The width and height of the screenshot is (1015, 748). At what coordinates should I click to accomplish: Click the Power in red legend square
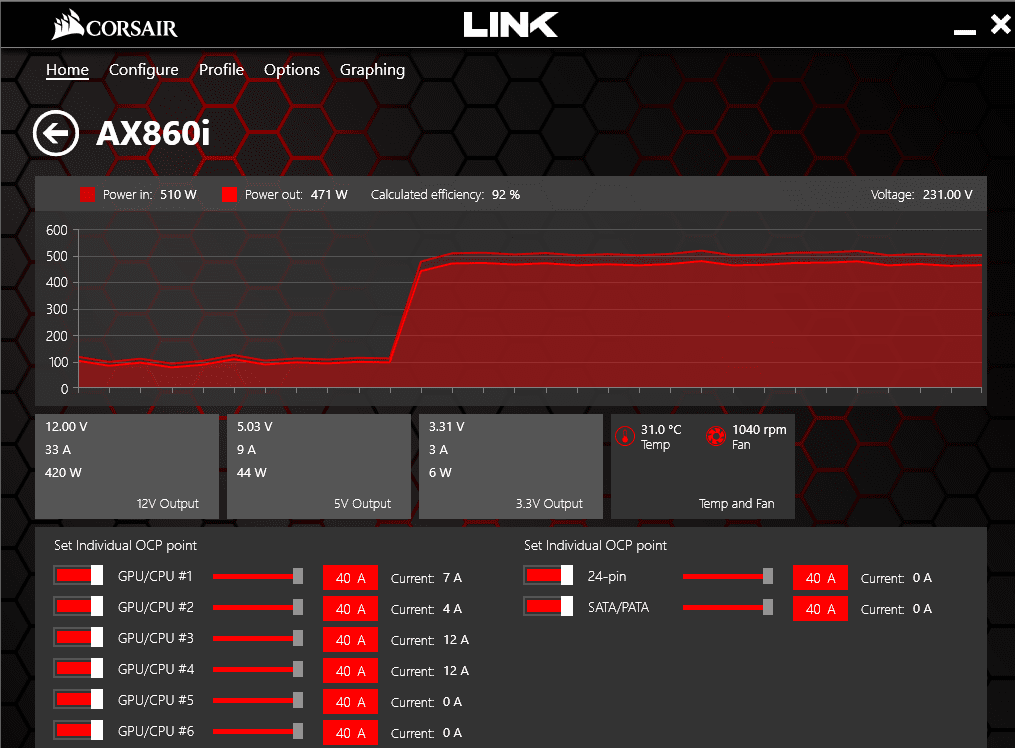87,195
